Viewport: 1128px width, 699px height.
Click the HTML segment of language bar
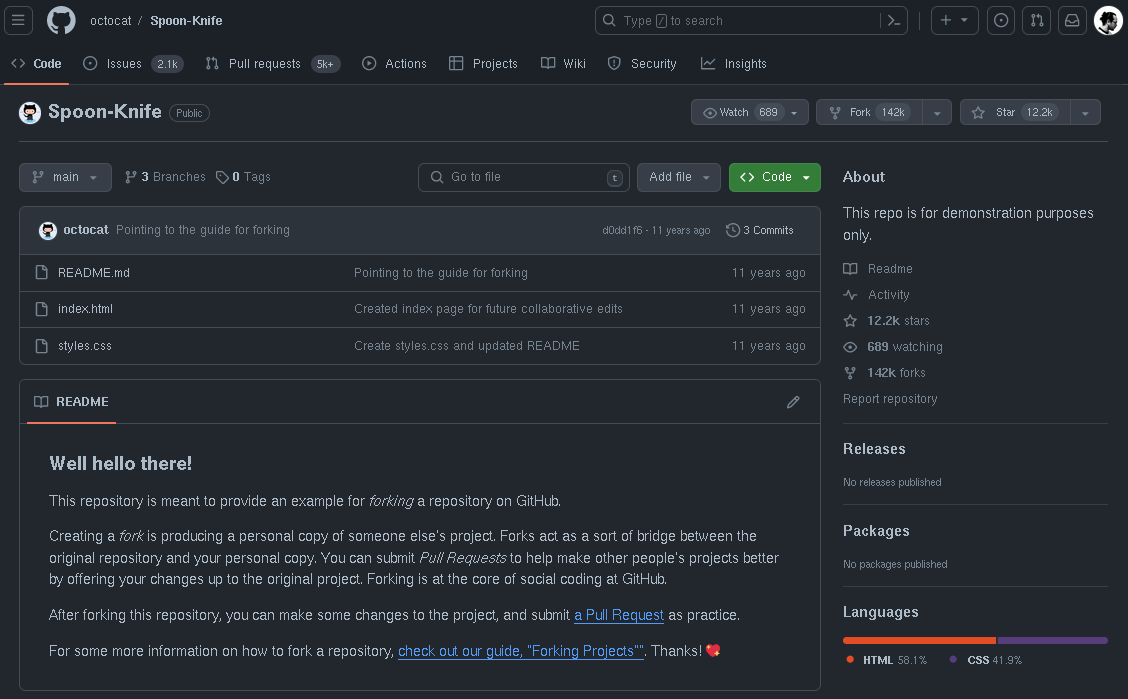tap(918, 640)
